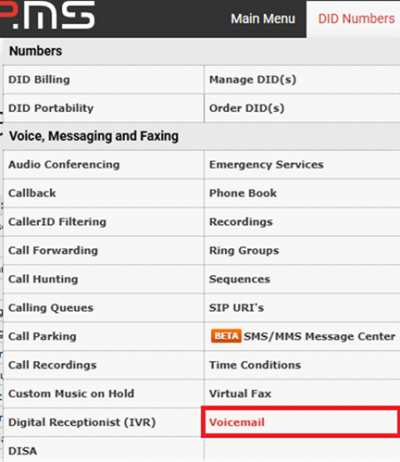Open DID Portability page

point(51,108)
